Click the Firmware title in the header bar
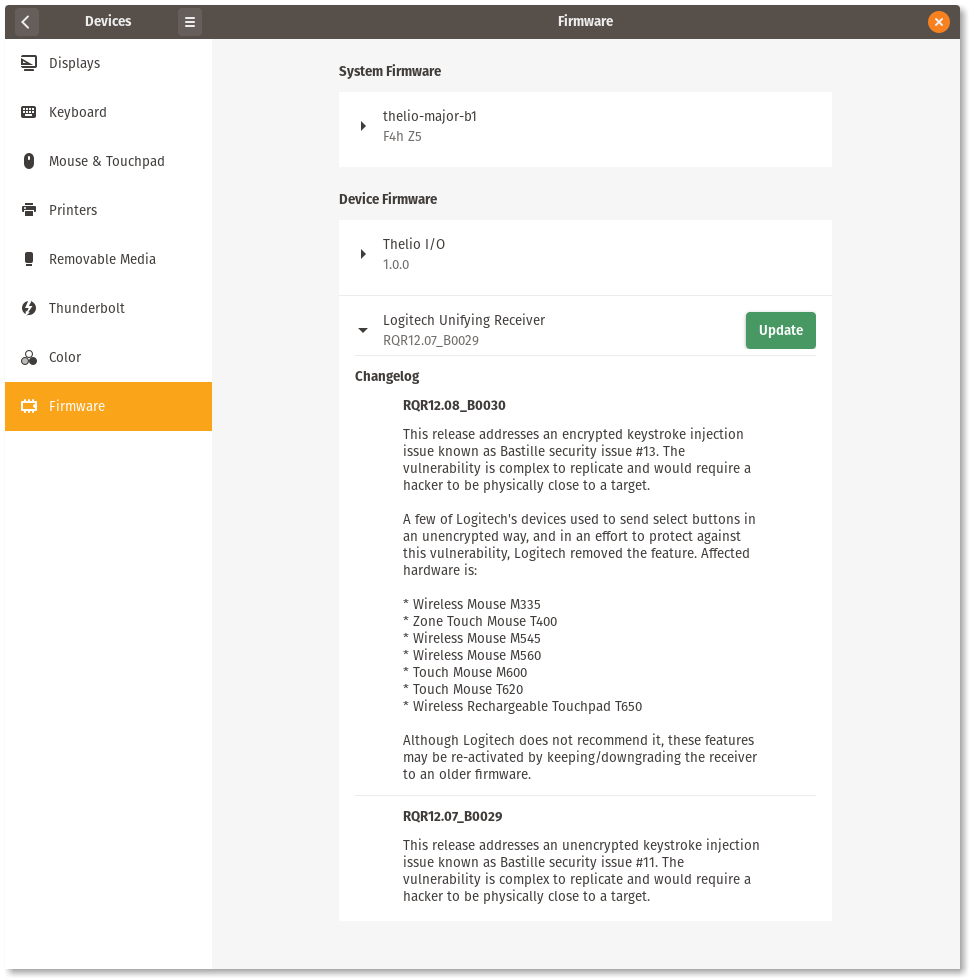The image size is (969, 978). tap(585, 21)
